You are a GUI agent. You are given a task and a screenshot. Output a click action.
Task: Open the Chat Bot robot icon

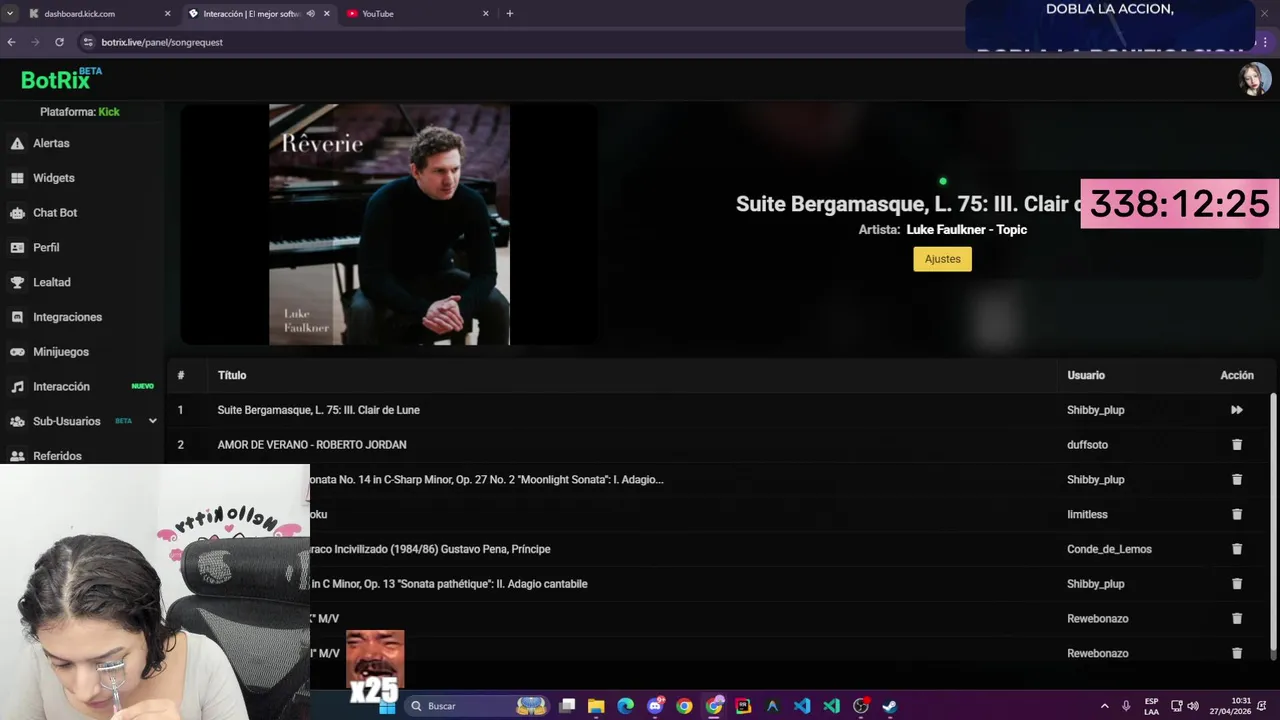(17, 213)
